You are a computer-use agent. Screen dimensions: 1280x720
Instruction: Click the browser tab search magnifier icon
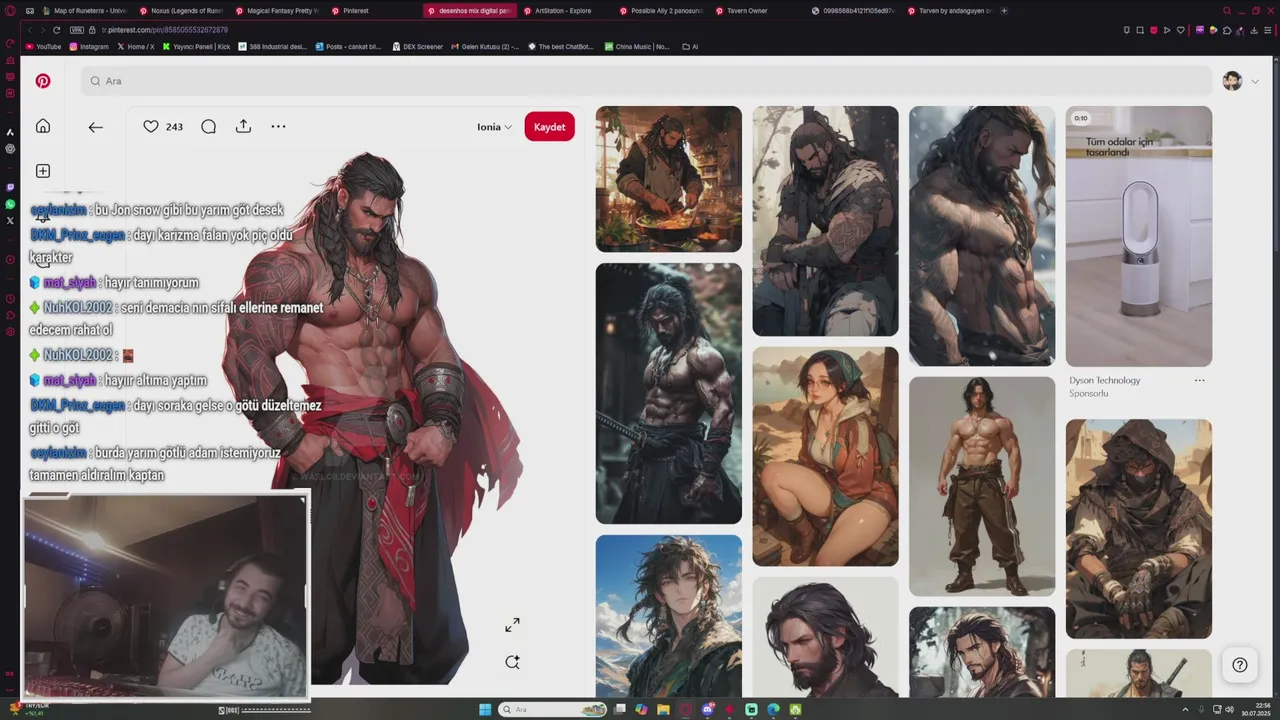[1227, 11]
